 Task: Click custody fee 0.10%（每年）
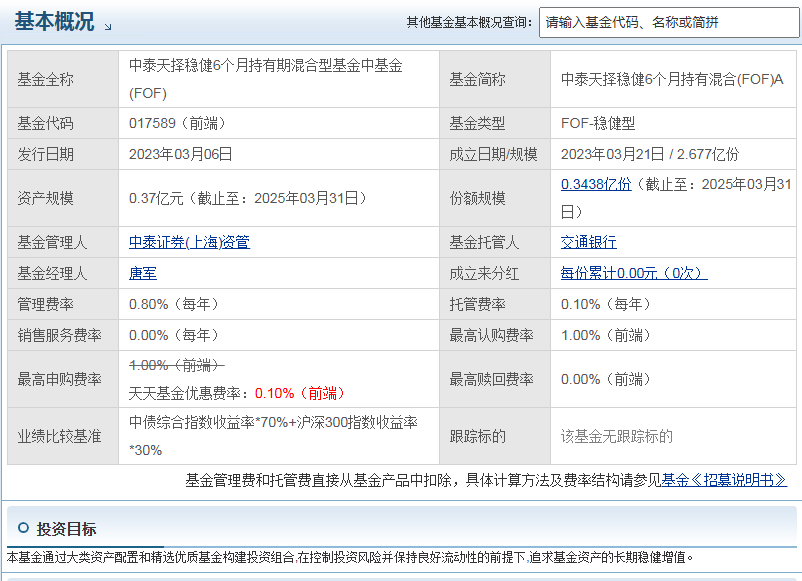607,304
